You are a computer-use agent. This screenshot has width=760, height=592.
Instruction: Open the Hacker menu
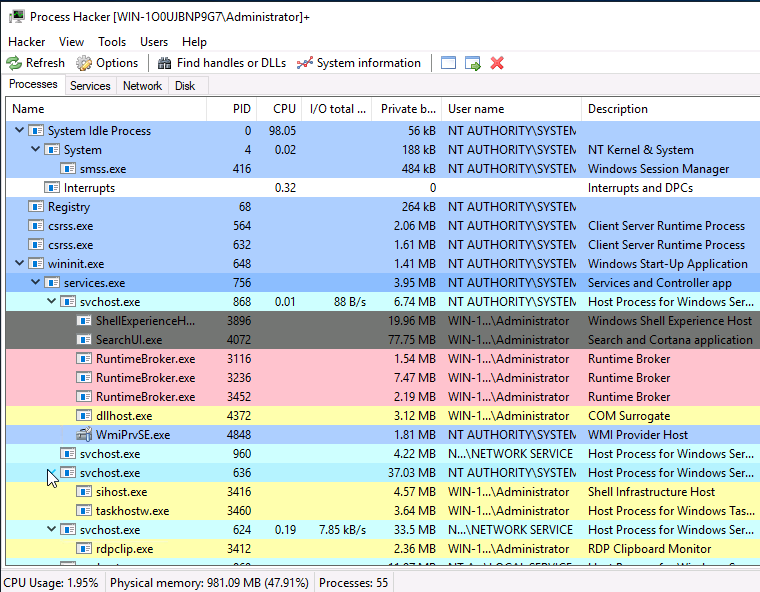[27, 42]
